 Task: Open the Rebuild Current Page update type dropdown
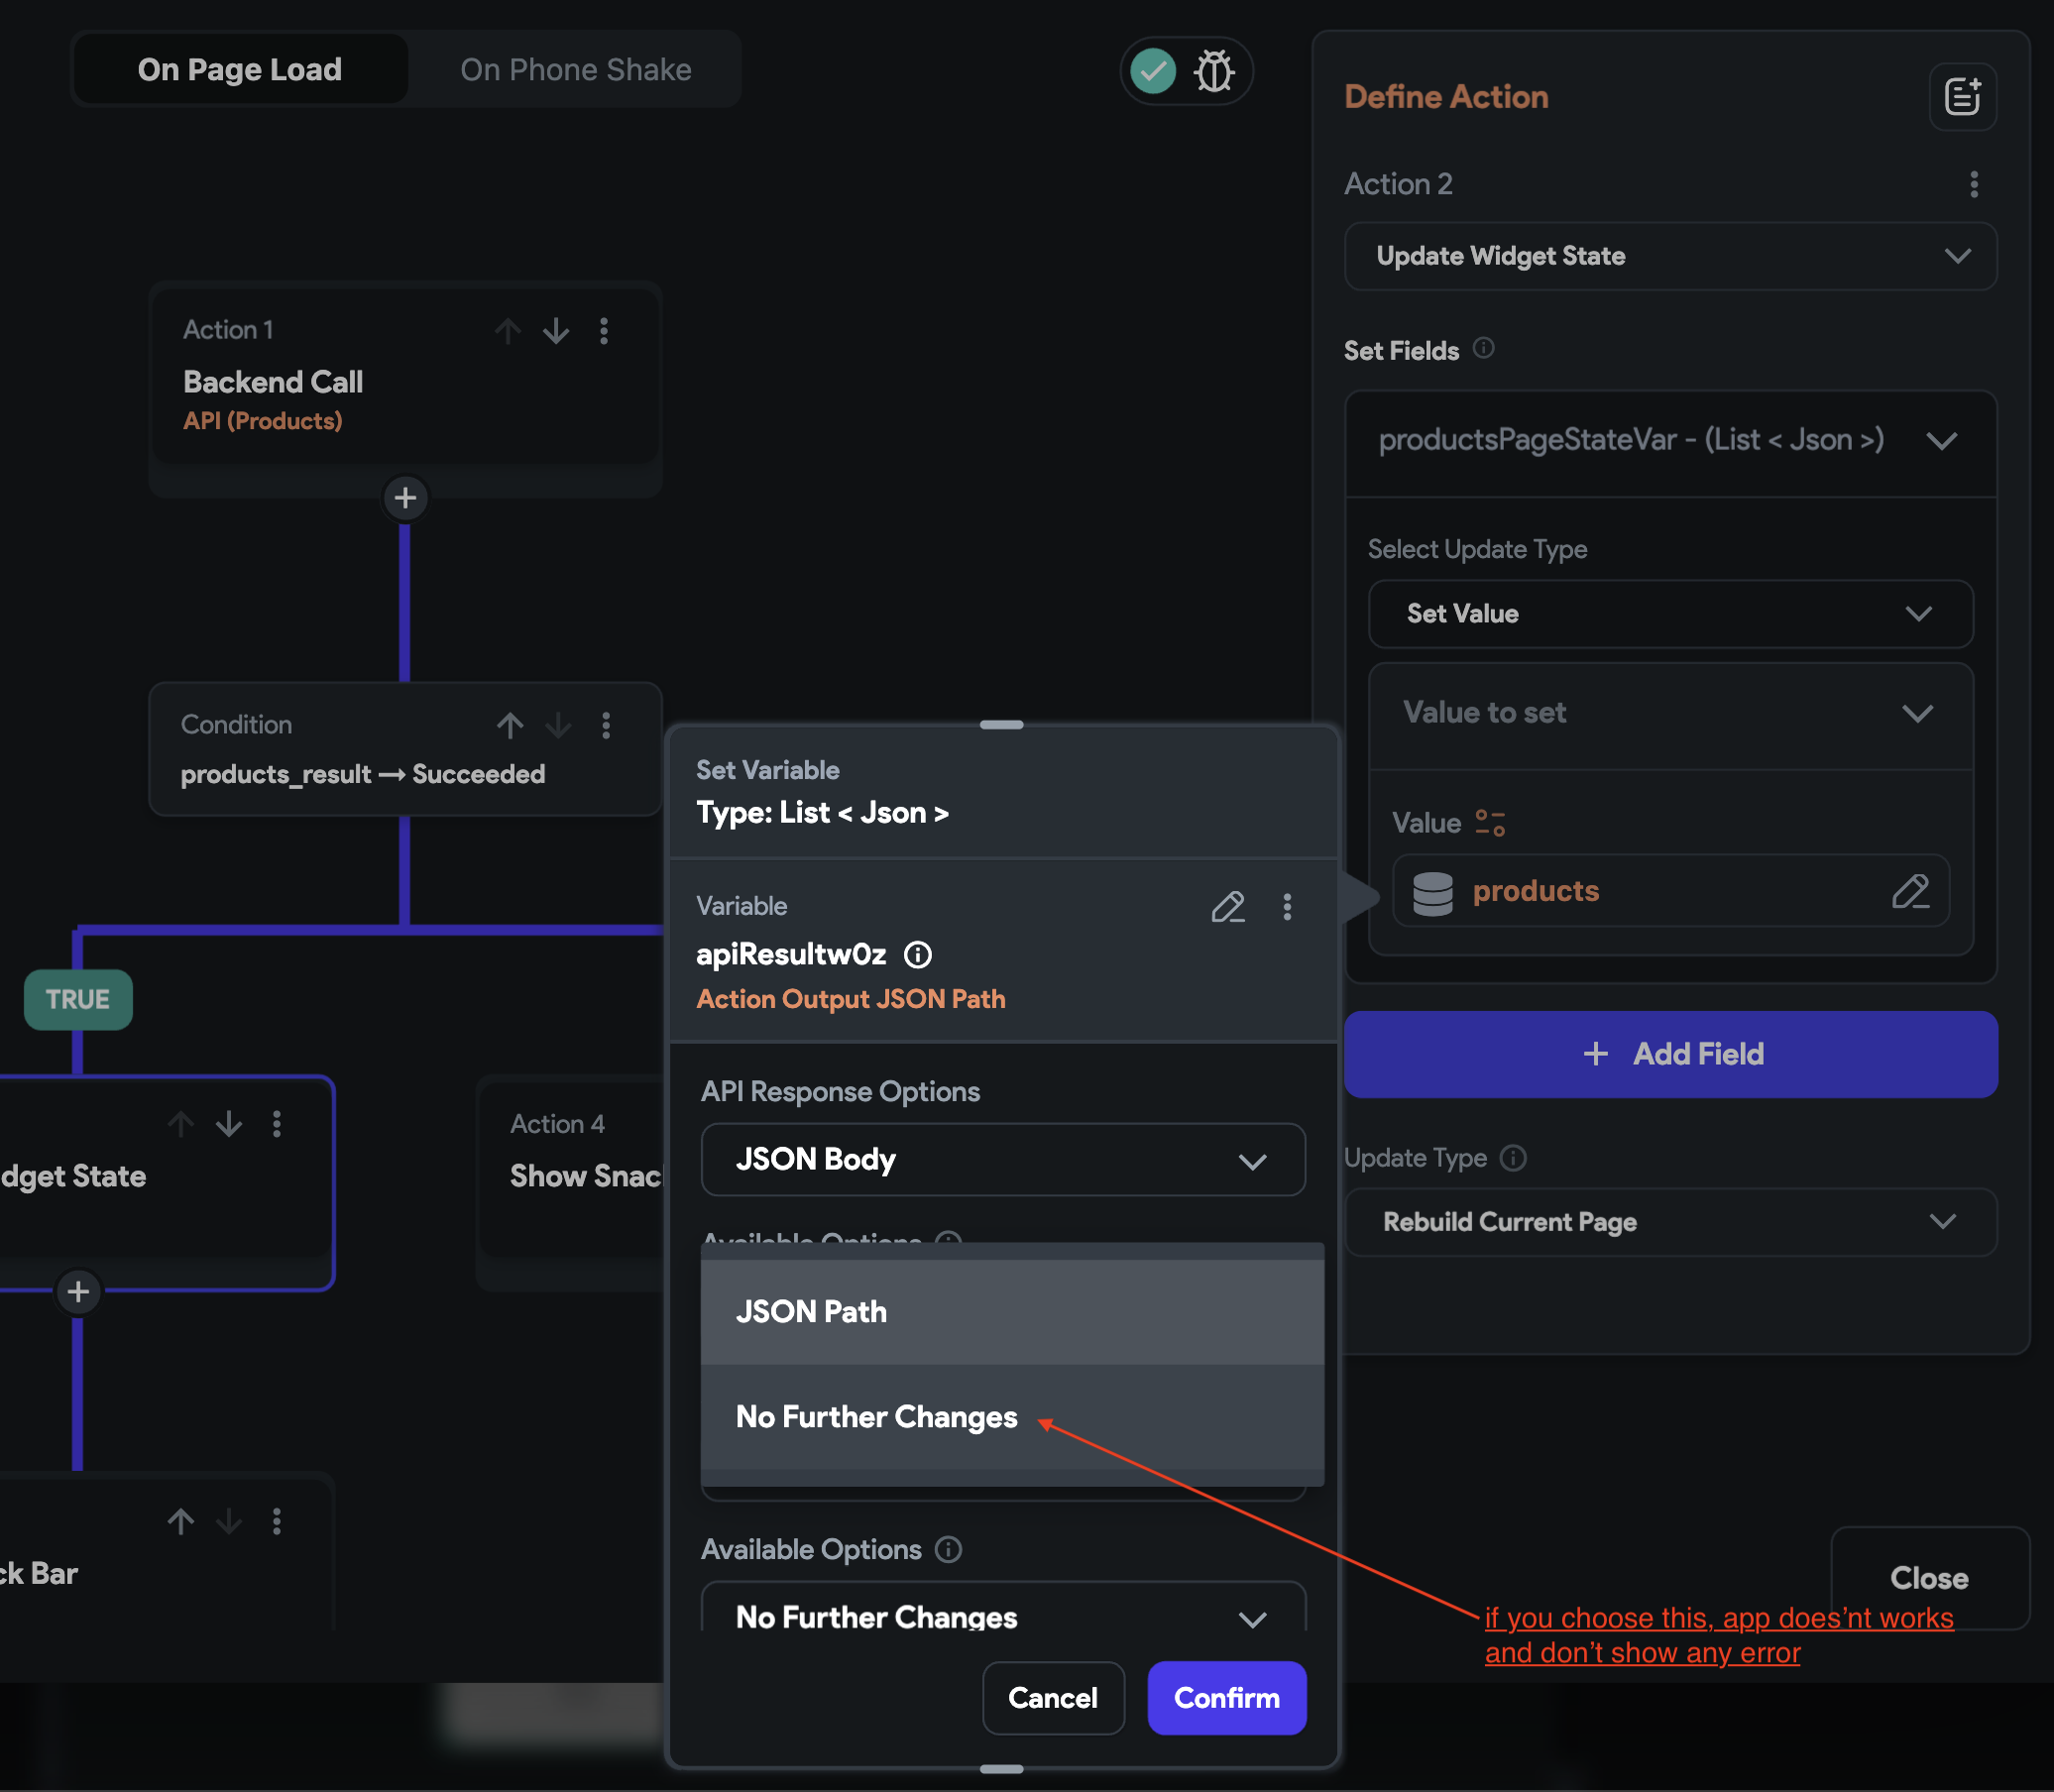(x=1669, y=1222)
